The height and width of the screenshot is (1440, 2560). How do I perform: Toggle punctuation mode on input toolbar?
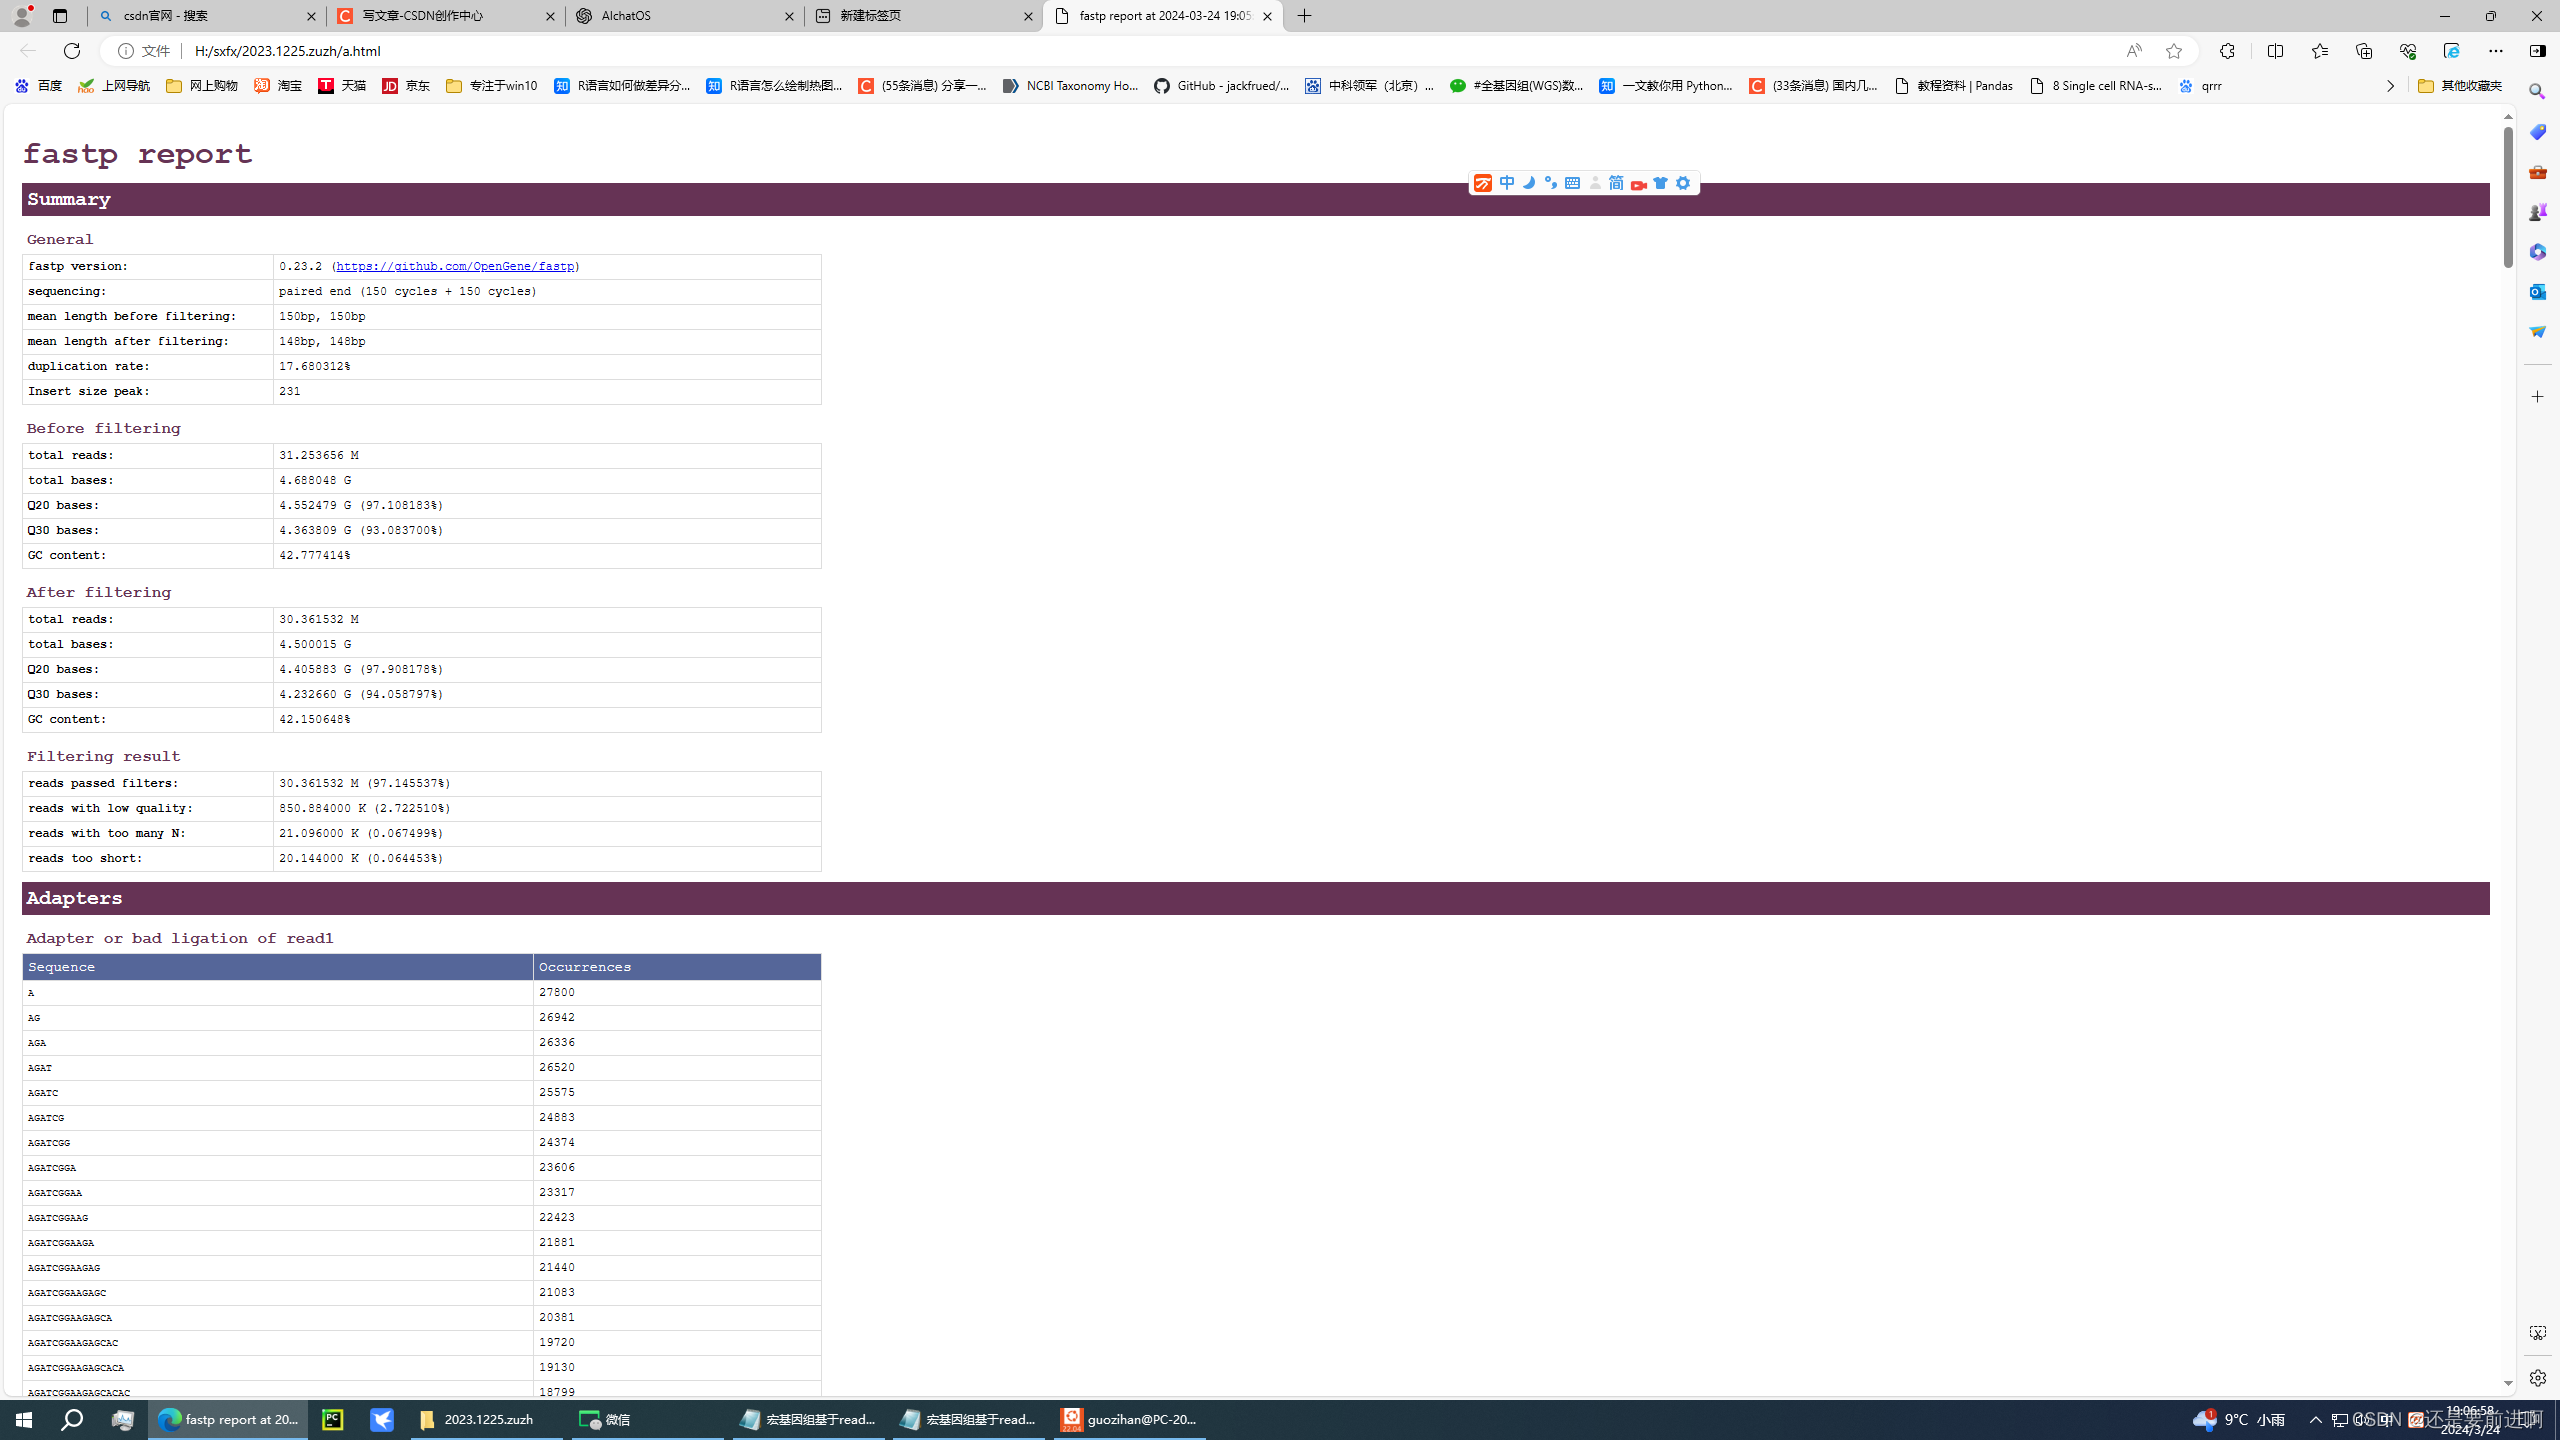click(x=1550, y=183)
